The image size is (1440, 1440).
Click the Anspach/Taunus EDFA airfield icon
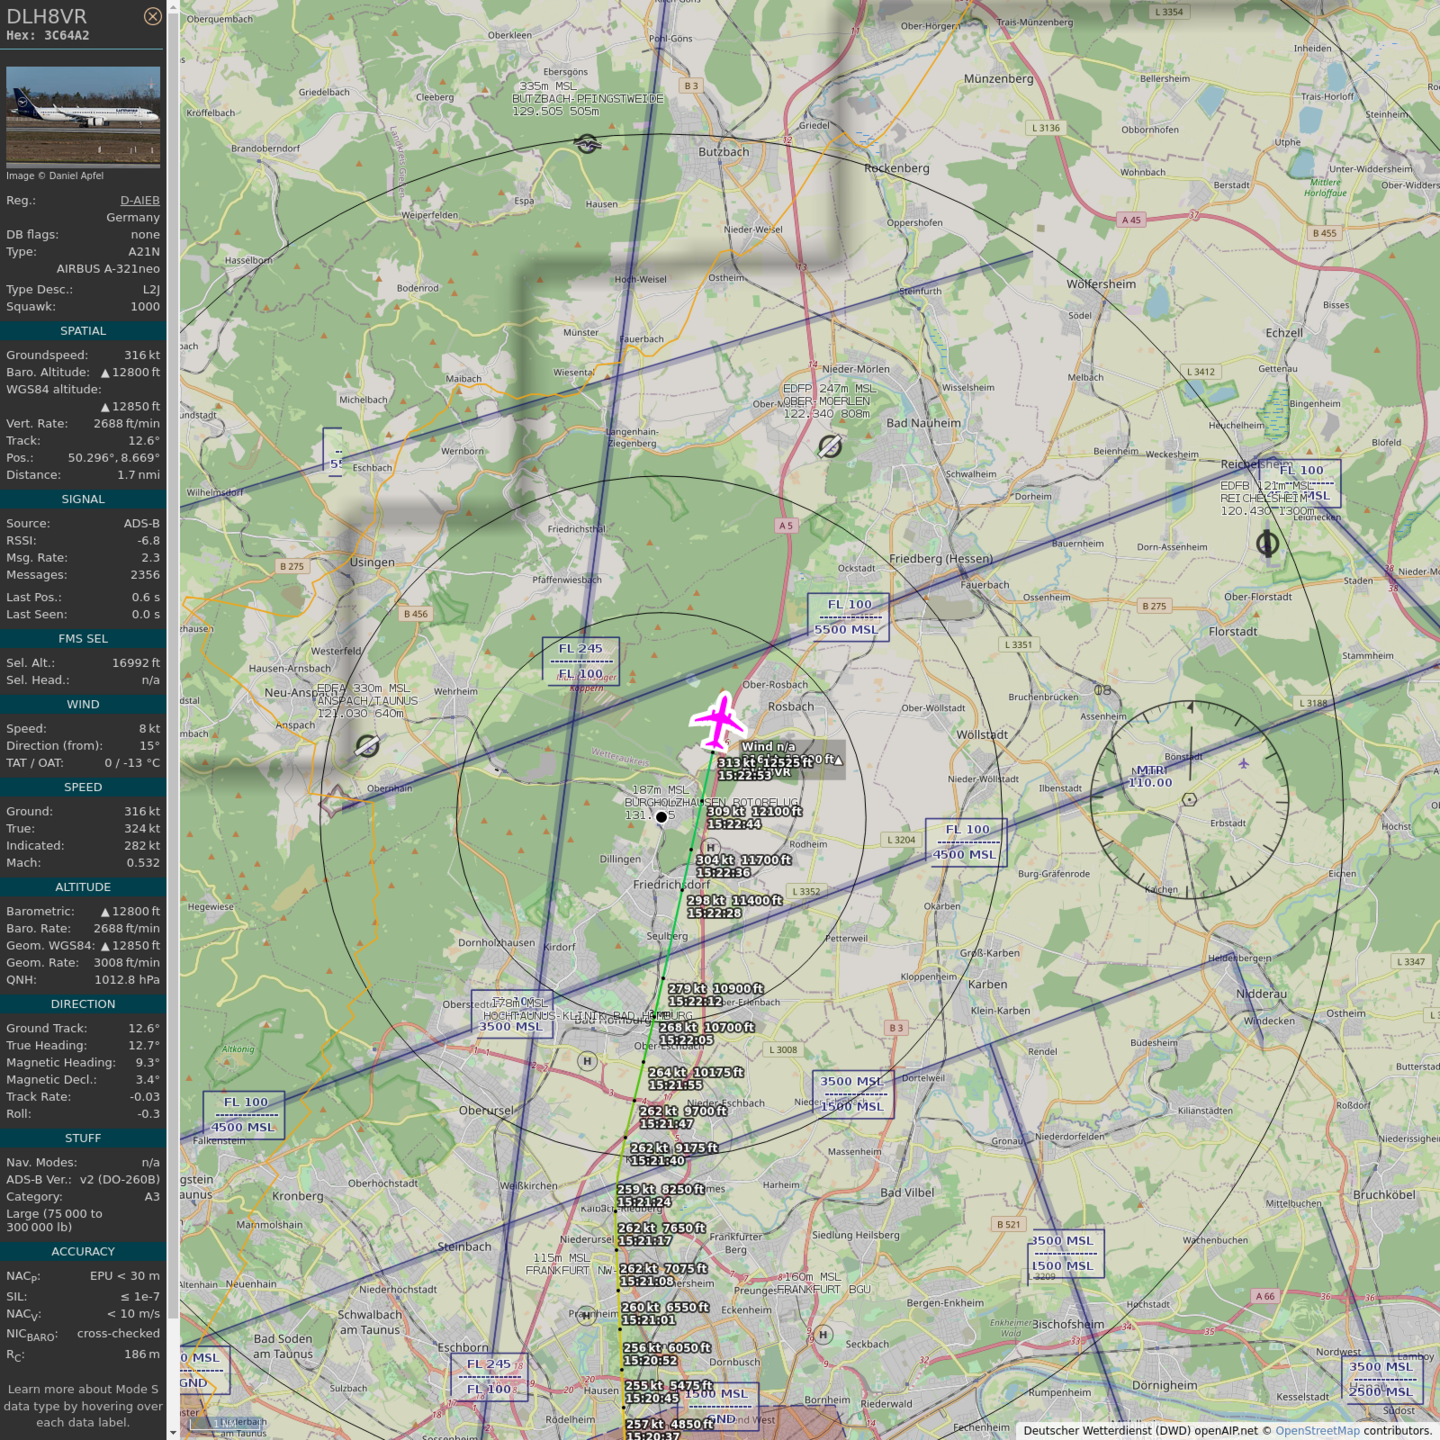tap(367, 746)
